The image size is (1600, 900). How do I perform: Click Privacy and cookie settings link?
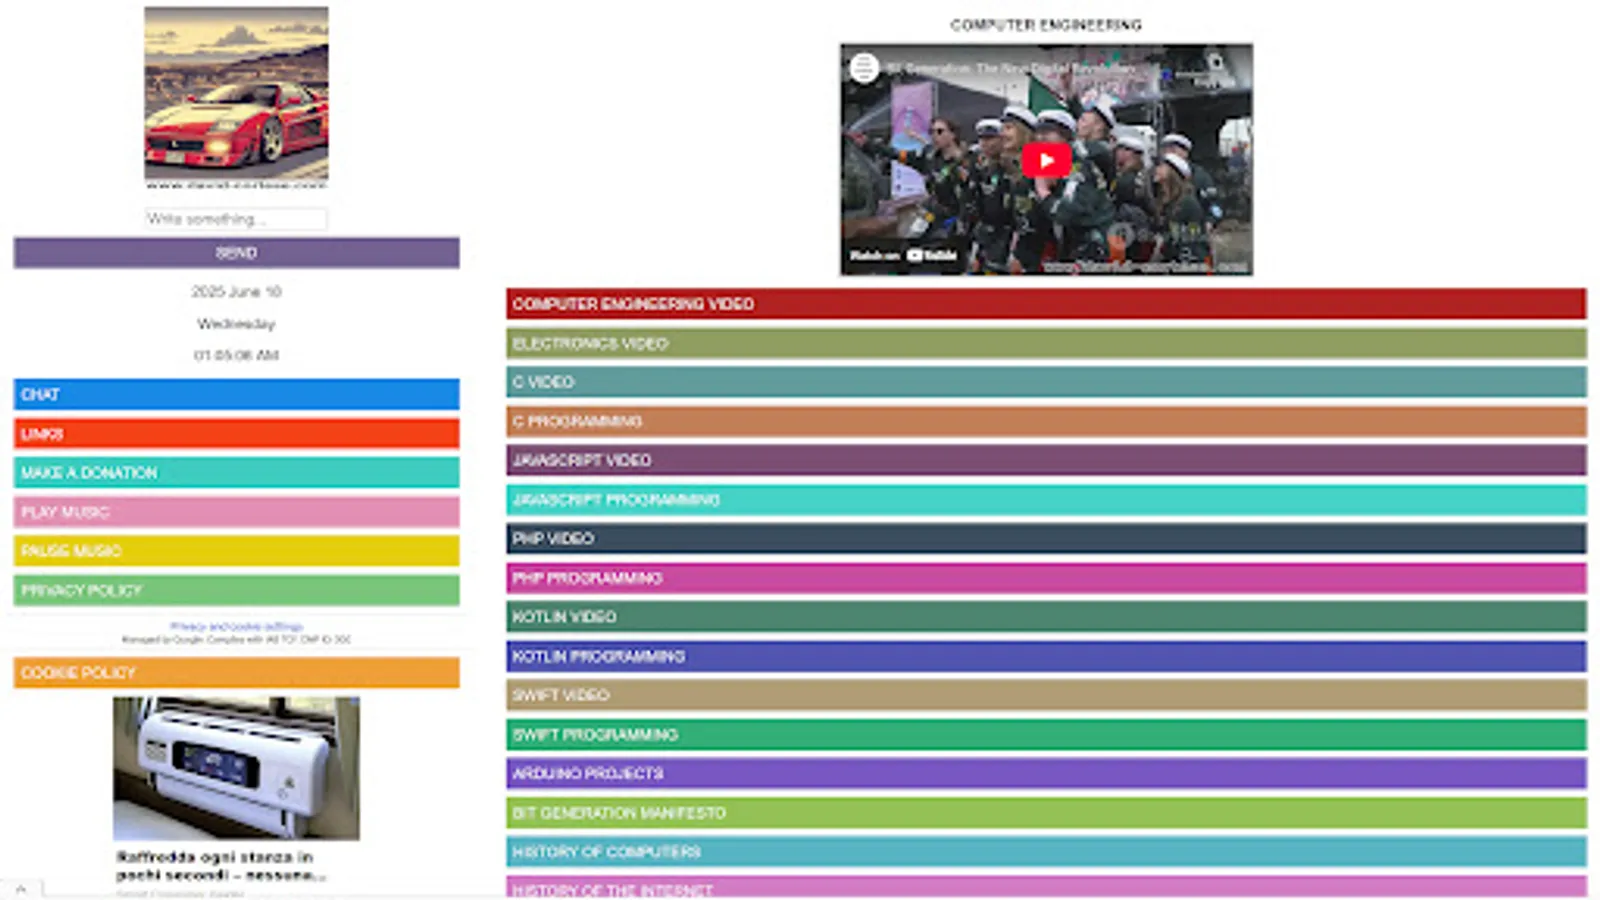pyautogui.click(x=236, y=624)
